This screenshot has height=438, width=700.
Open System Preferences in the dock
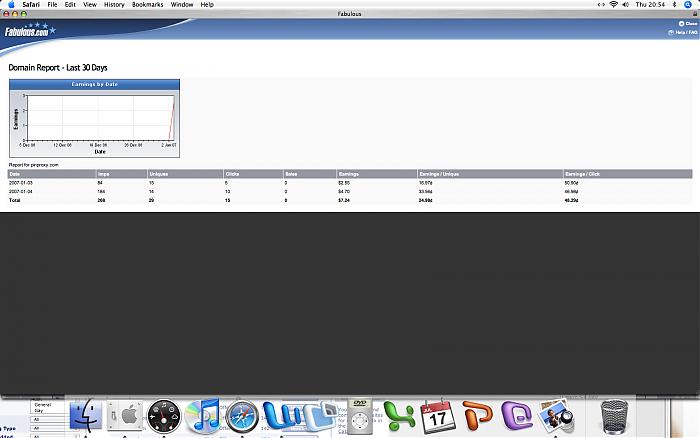(x=125, y=416)
